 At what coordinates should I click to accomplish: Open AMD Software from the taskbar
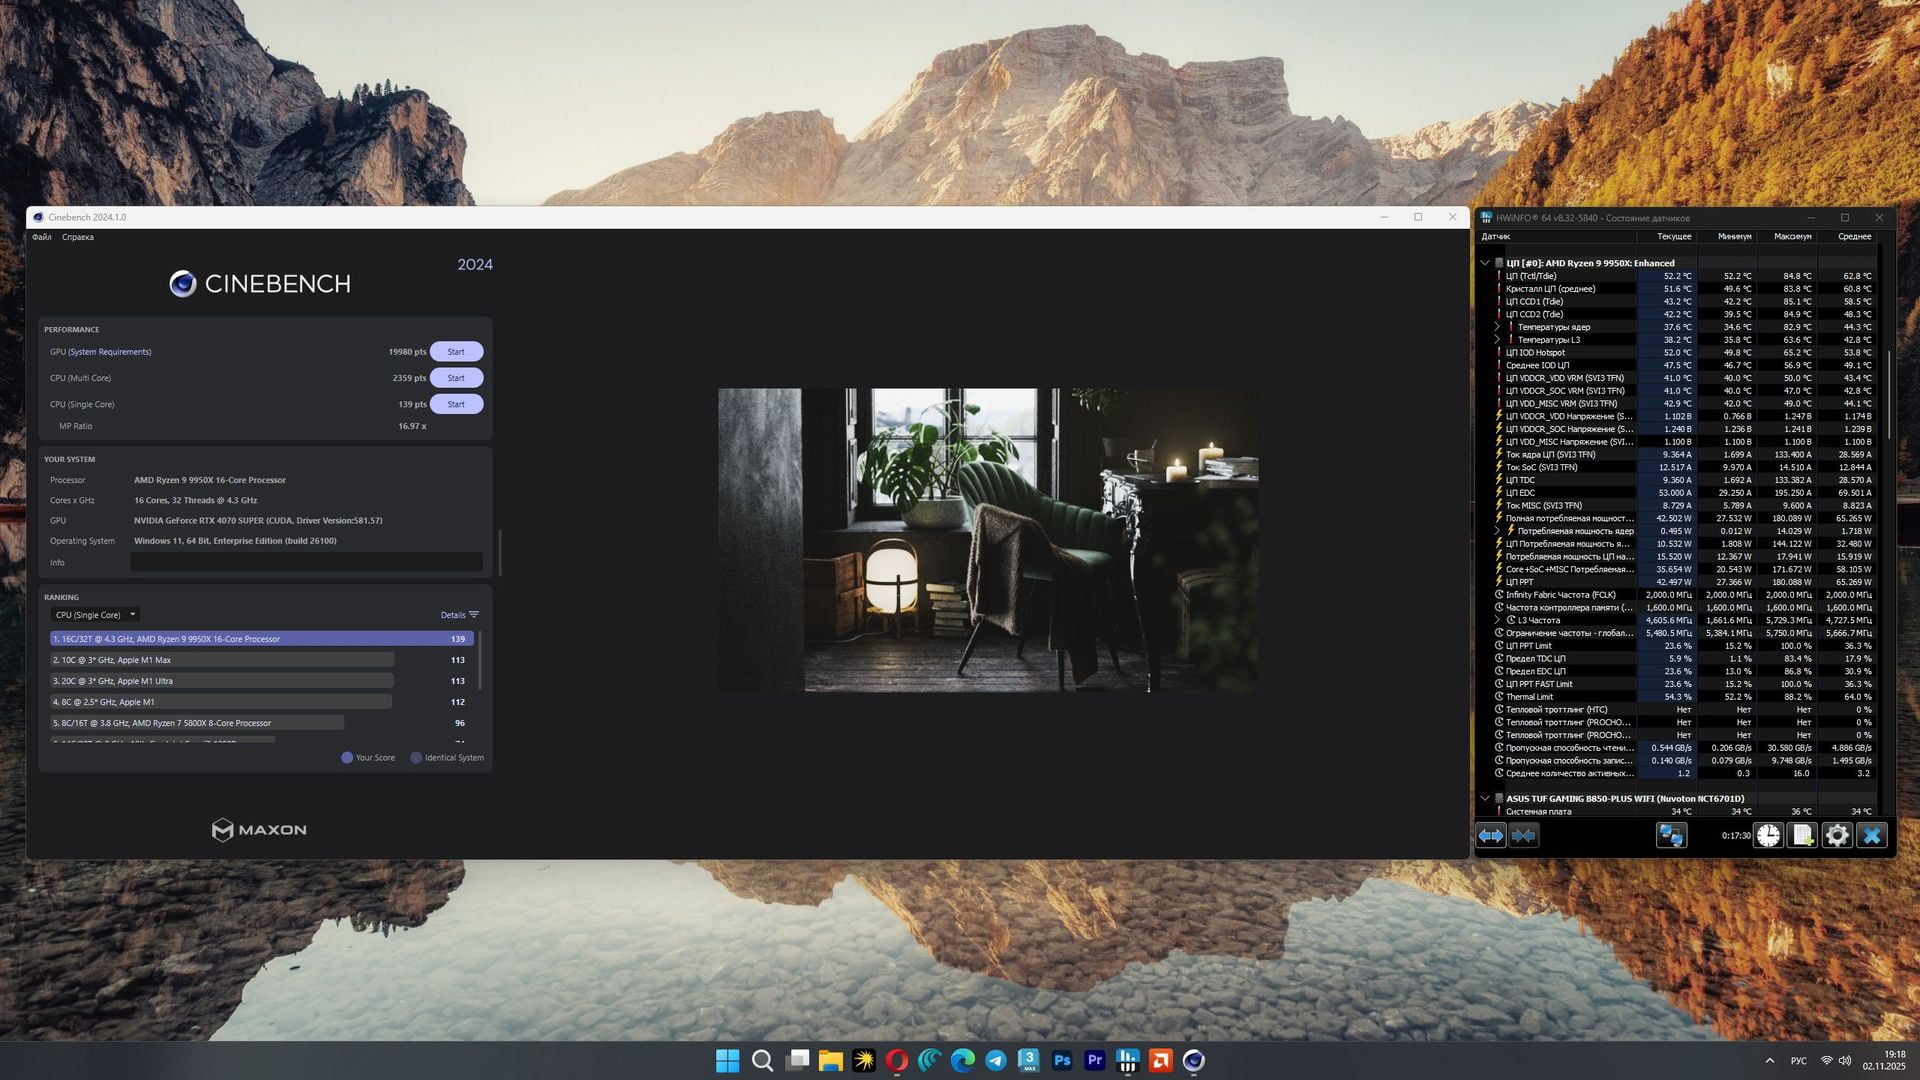coord(1161,1060)
